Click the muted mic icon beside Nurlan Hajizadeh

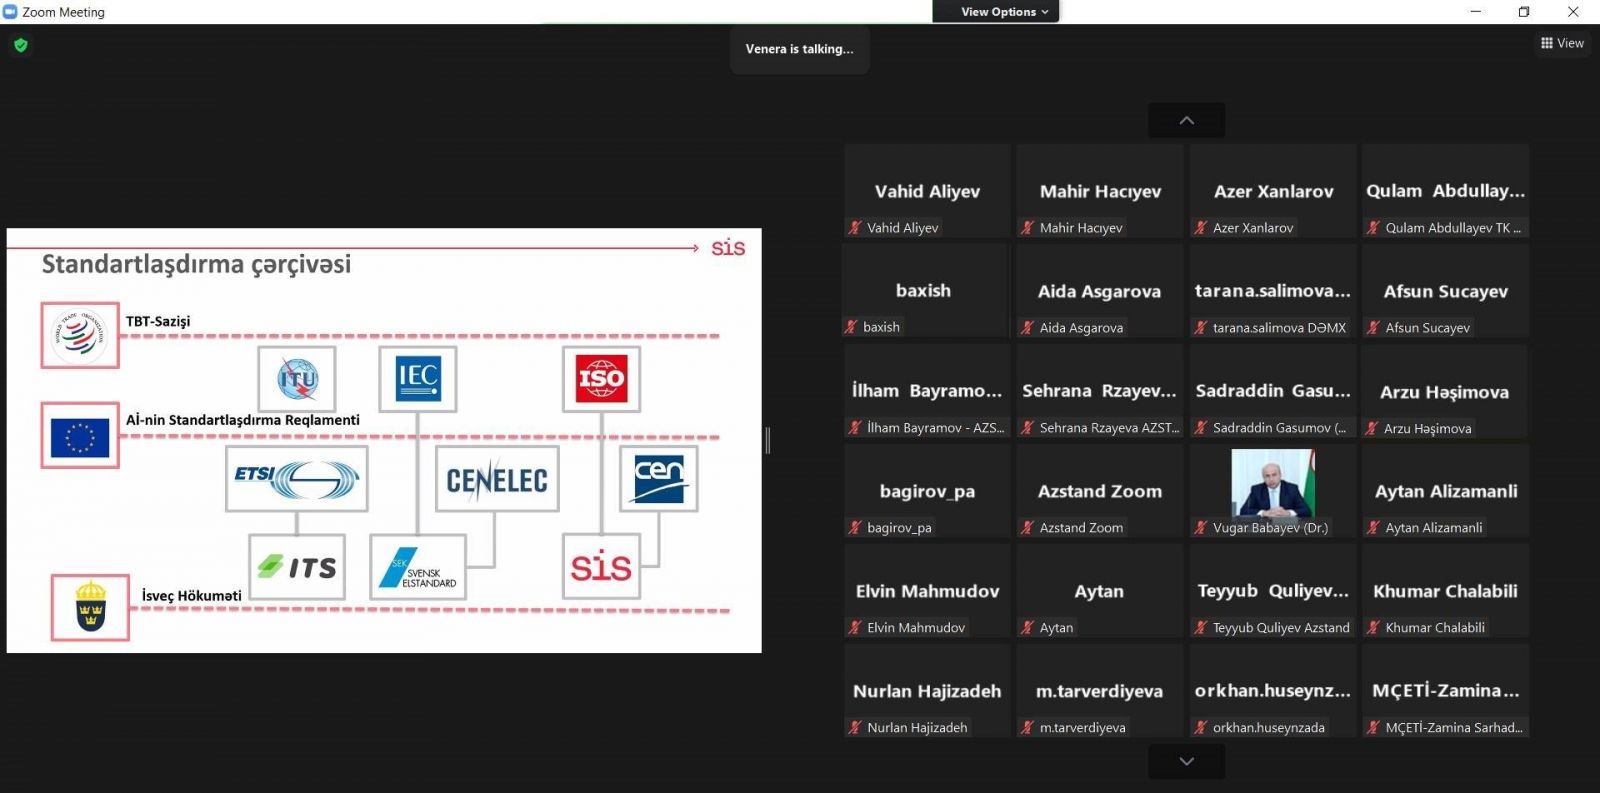click(855, 728)
